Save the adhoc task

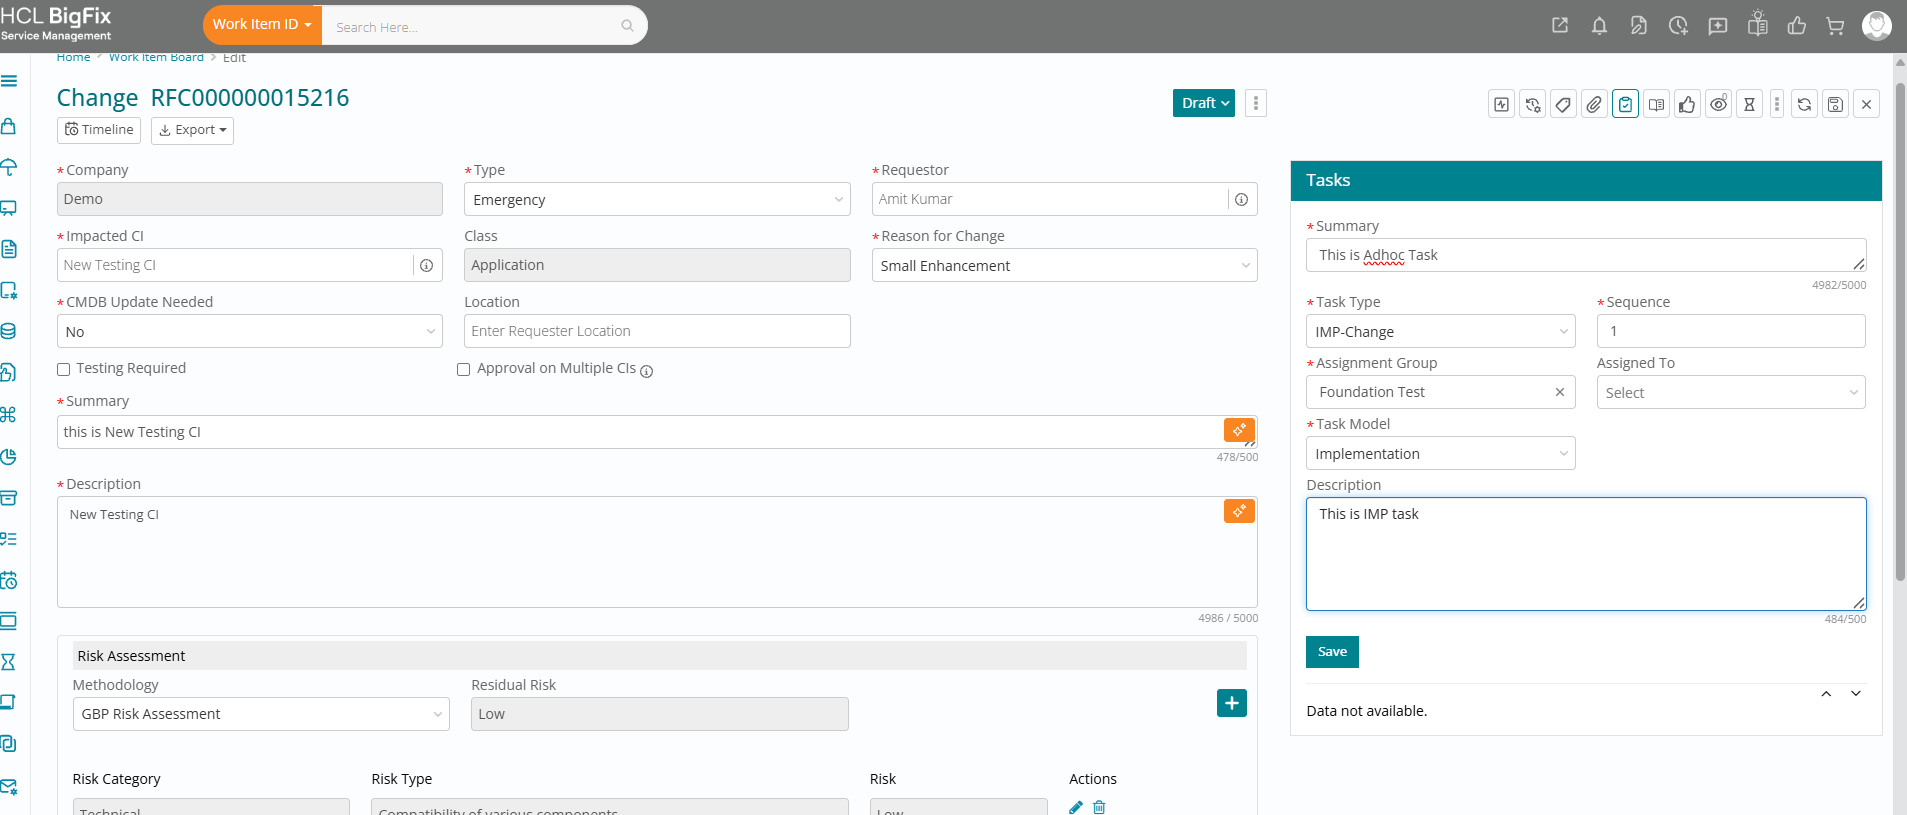(1332, 652)
